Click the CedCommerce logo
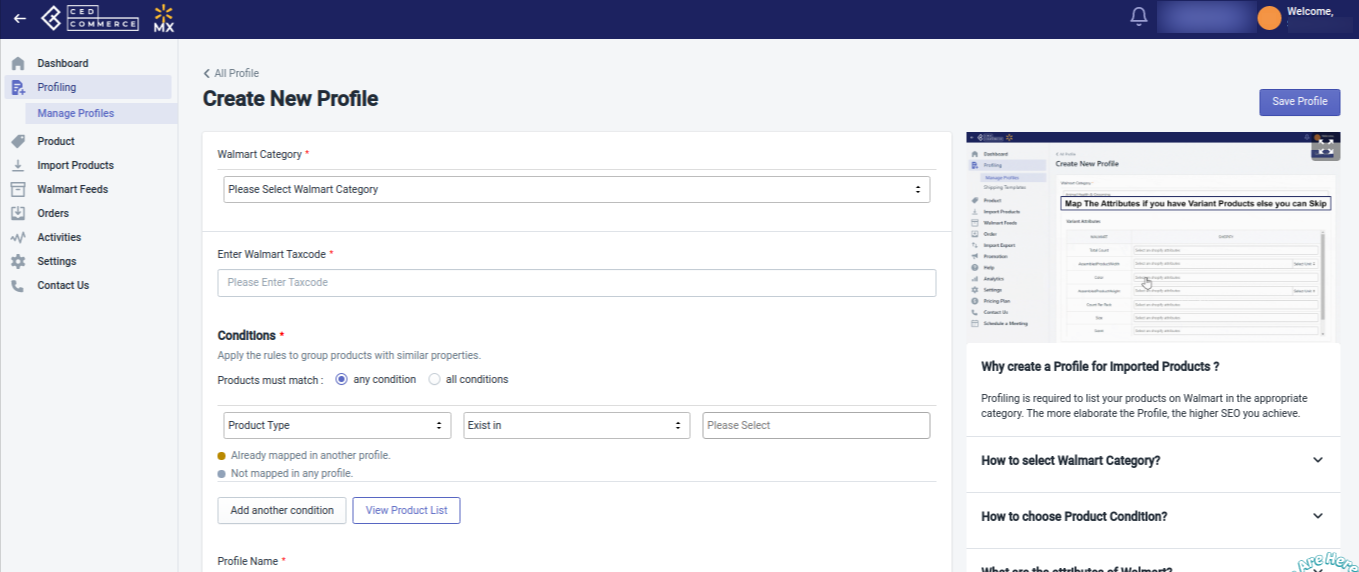 pyautogui.click(x=90, y=18)
